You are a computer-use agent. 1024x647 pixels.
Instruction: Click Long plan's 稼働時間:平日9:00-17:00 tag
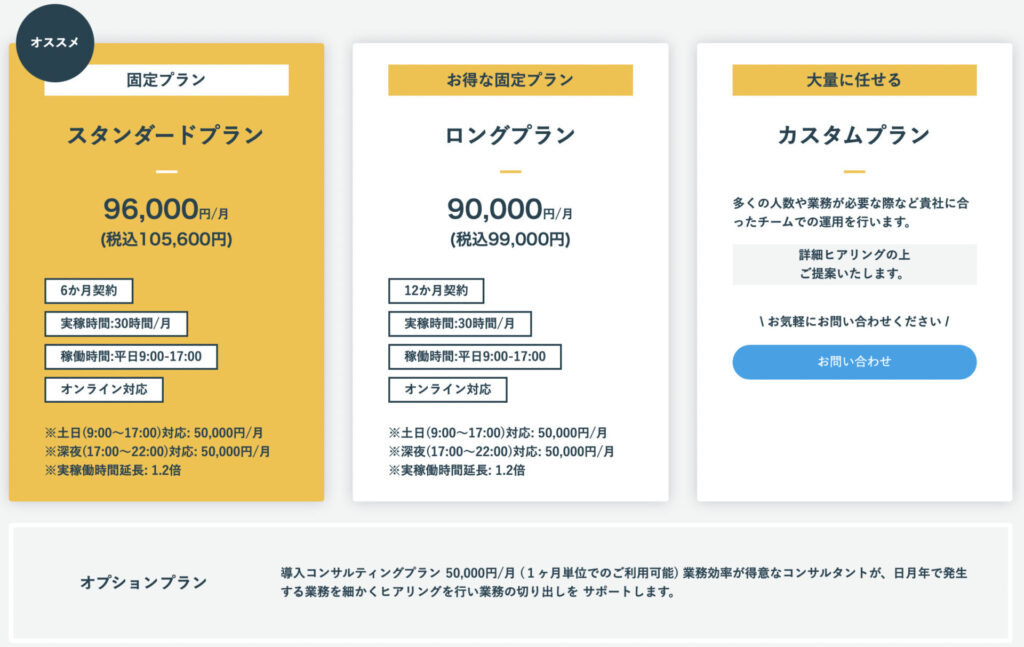[475, 356]
